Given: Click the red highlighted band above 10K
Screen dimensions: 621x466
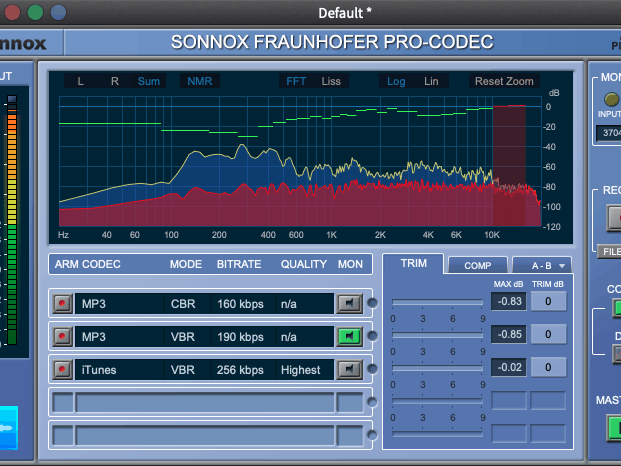Looking at the screenshot, I should click(509, 165).
